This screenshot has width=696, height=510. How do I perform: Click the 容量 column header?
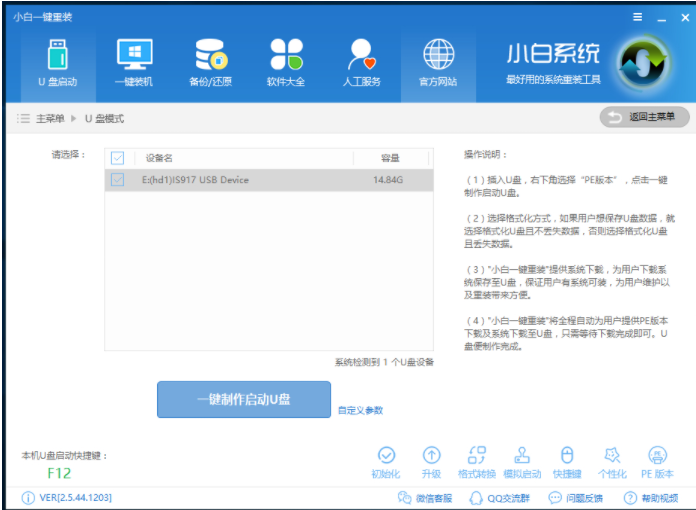[390, 158]
